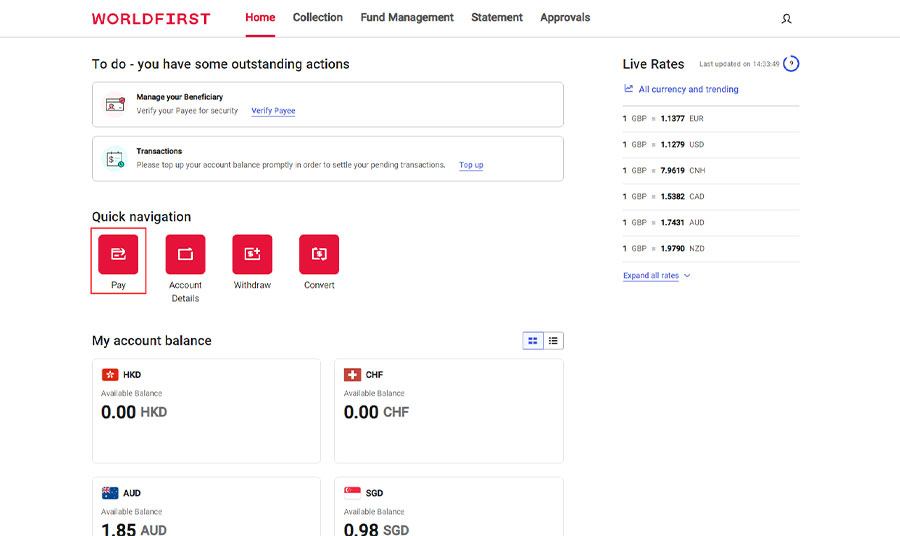Image resolution: width=900 pixels, height=536 pixels.
Task: Open the Statement tab
Action: (x=497, y=18)
